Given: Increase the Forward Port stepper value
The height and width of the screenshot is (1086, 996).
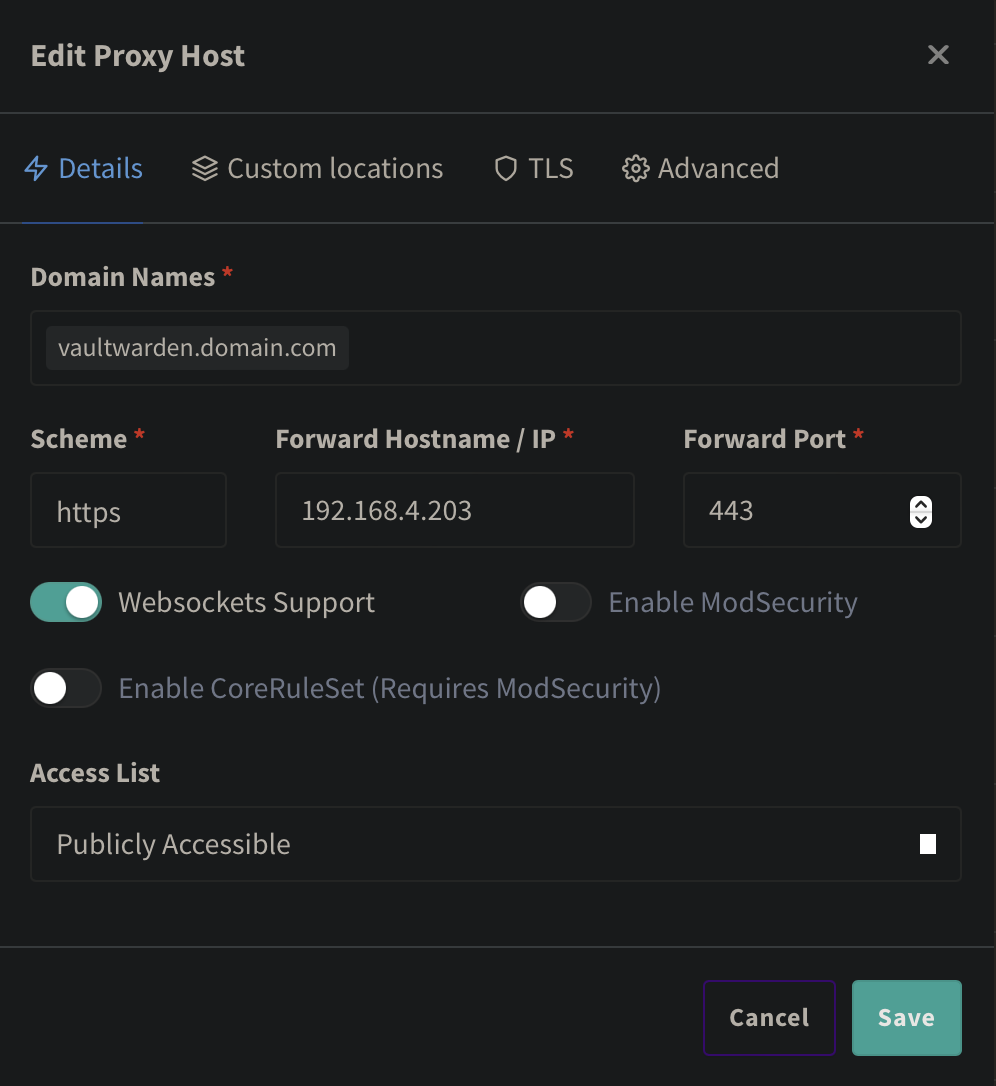Looking at the screenshot, I should coord(921,504).
